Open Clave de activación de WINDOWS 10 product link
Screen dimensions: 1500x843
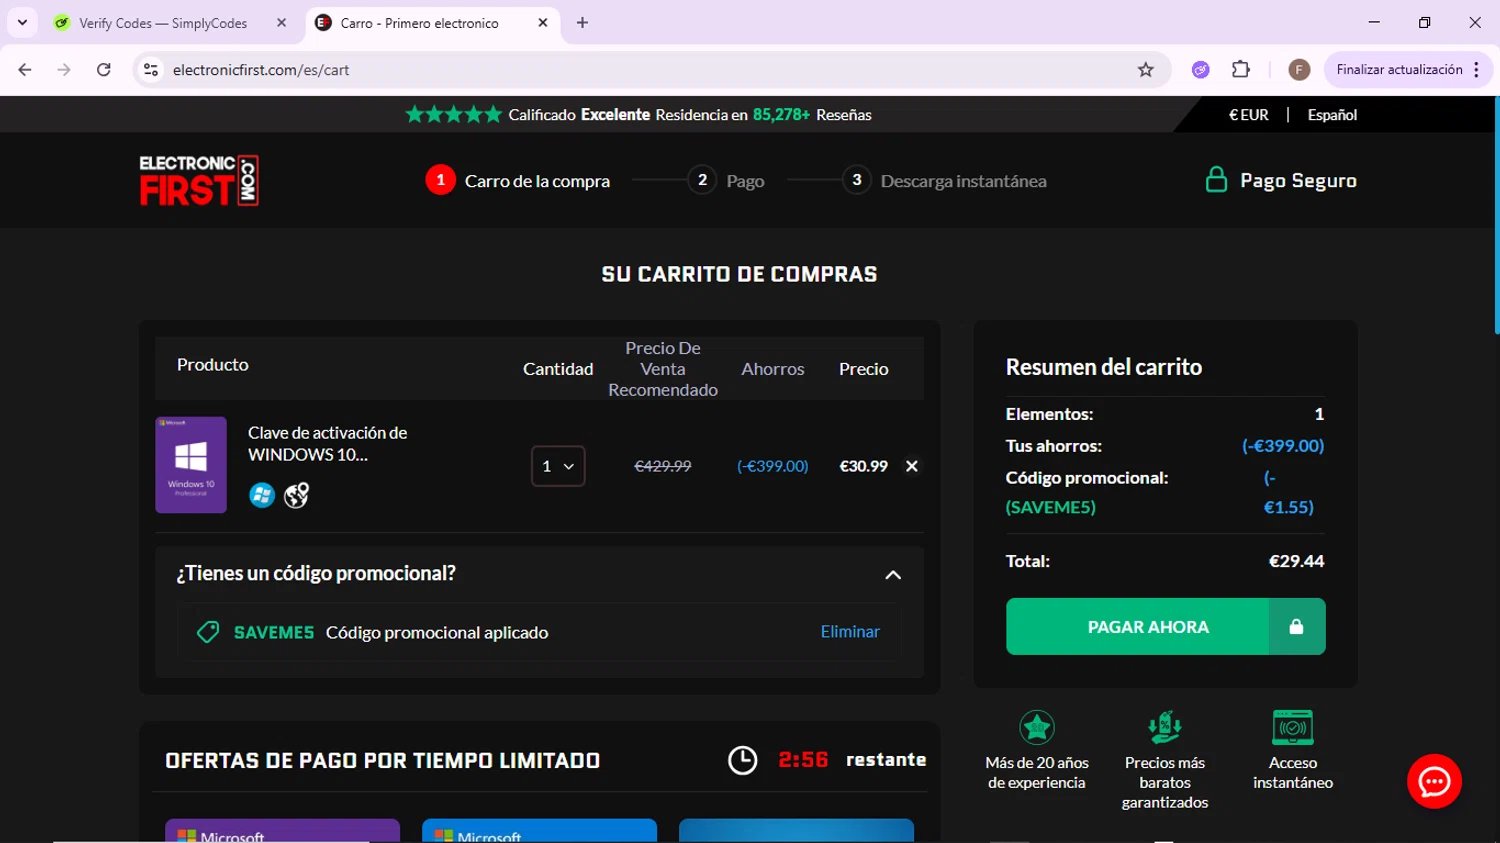pos(328,443)
